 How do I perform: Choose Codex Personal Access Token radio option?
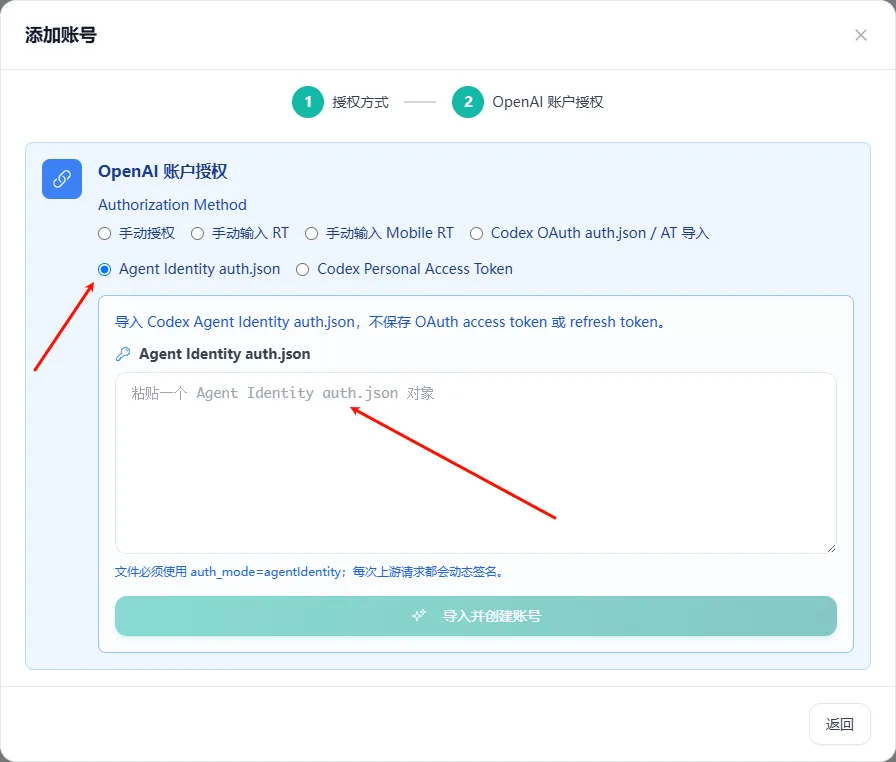[x=302, y=270]
